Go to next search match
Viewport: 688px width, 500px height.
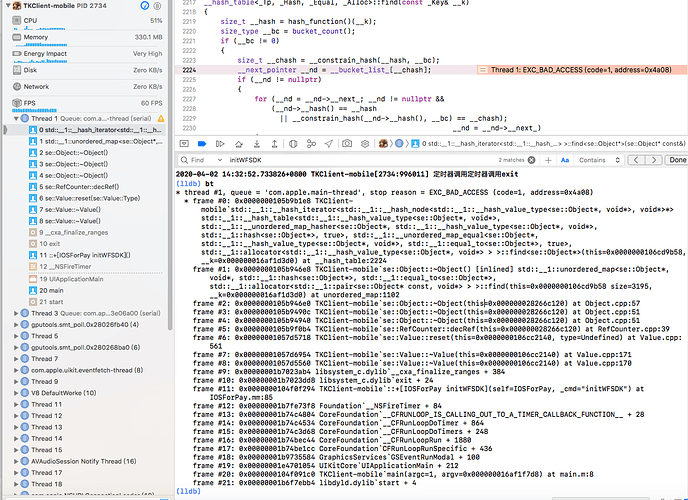click(x=654, y=160)
